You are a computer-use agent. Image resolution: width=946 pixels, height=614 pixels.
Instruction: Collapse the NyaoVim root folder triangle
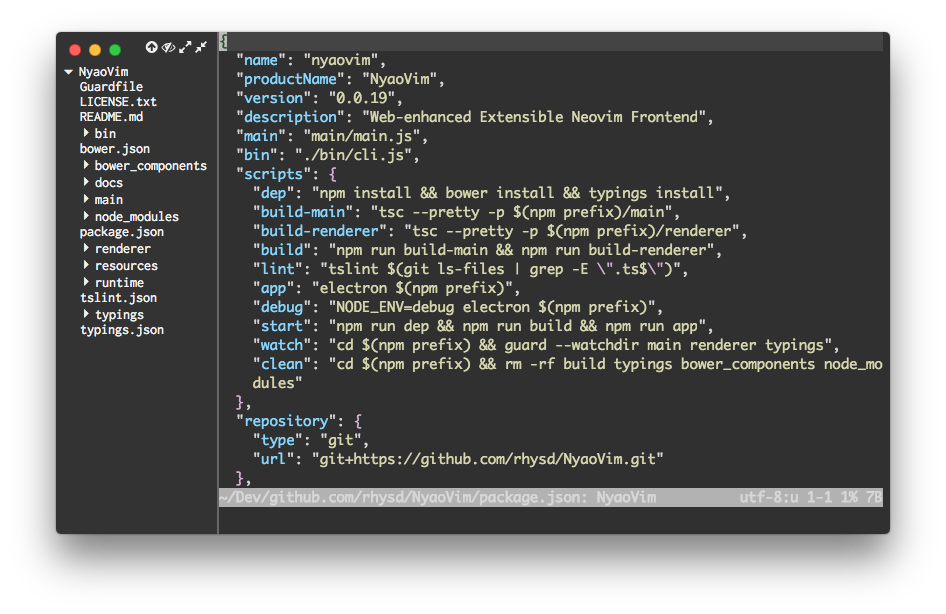(68, 72)
